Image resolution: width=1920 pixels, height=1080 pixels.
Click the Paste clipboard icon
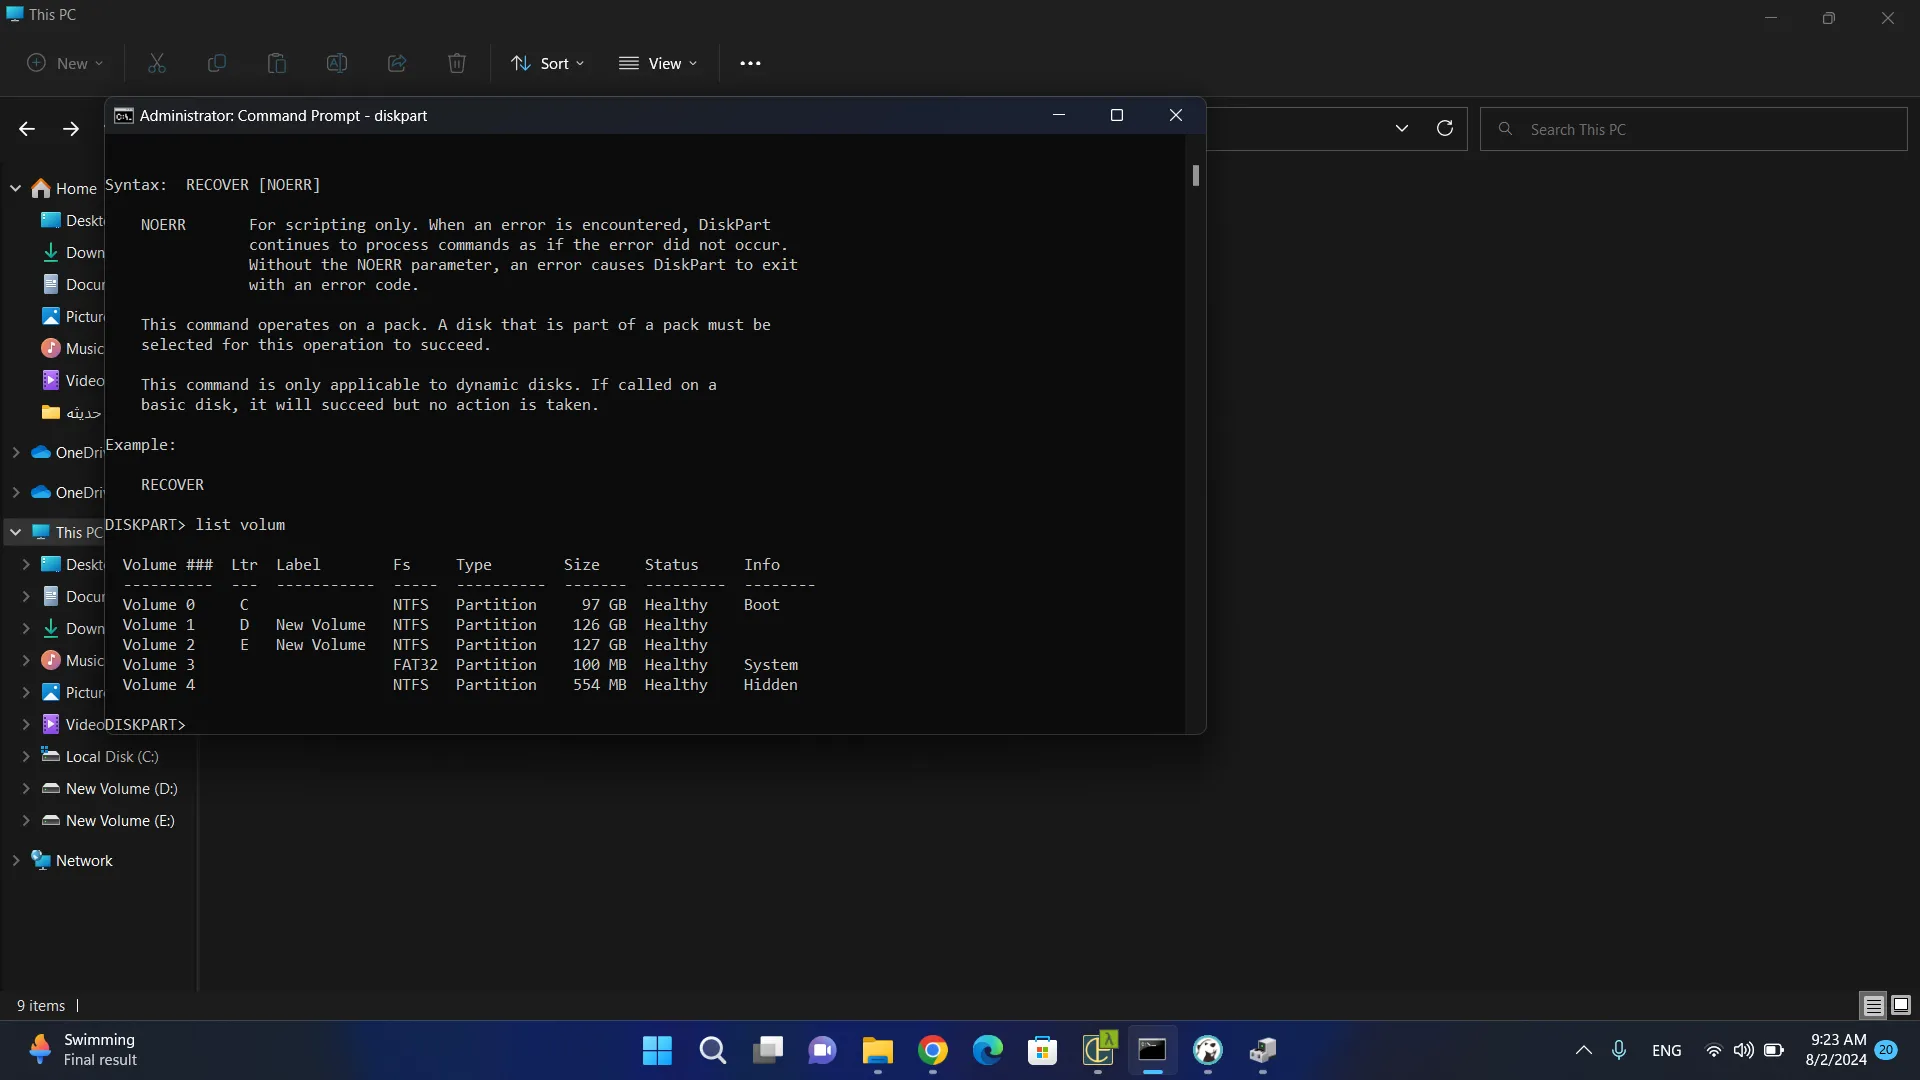tap(277, 63)
